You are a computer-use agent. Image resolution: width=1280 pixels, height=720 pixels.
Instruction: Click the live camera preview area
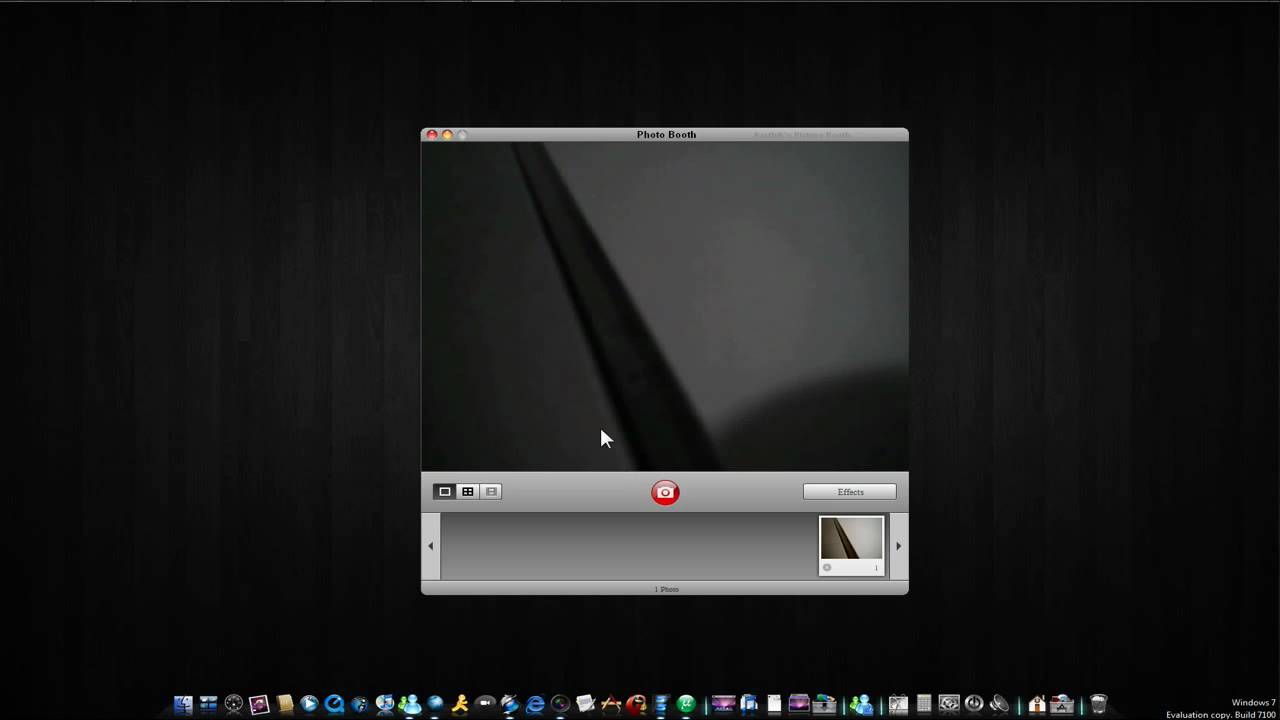click(x=665, y=306)
